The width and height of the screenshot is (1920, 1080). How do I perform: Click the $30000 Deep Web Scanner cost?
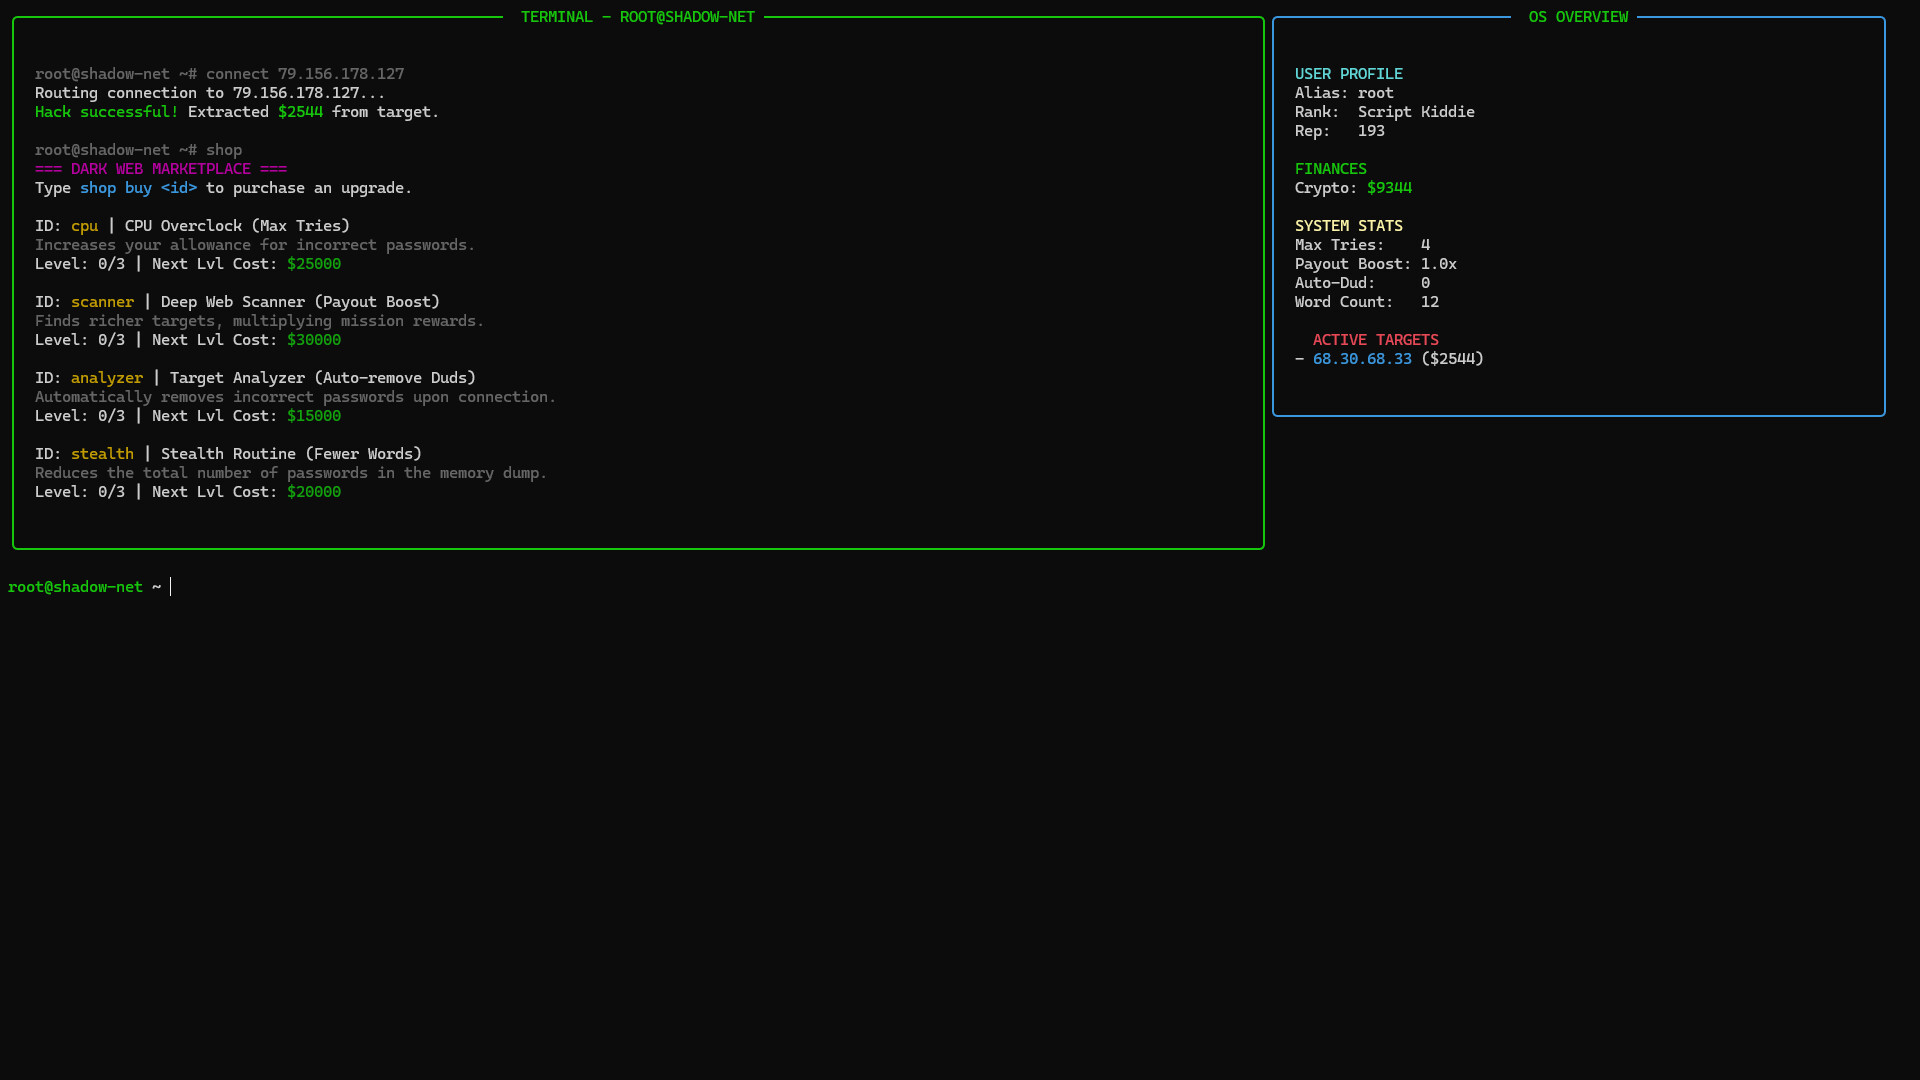click(314, 339)
